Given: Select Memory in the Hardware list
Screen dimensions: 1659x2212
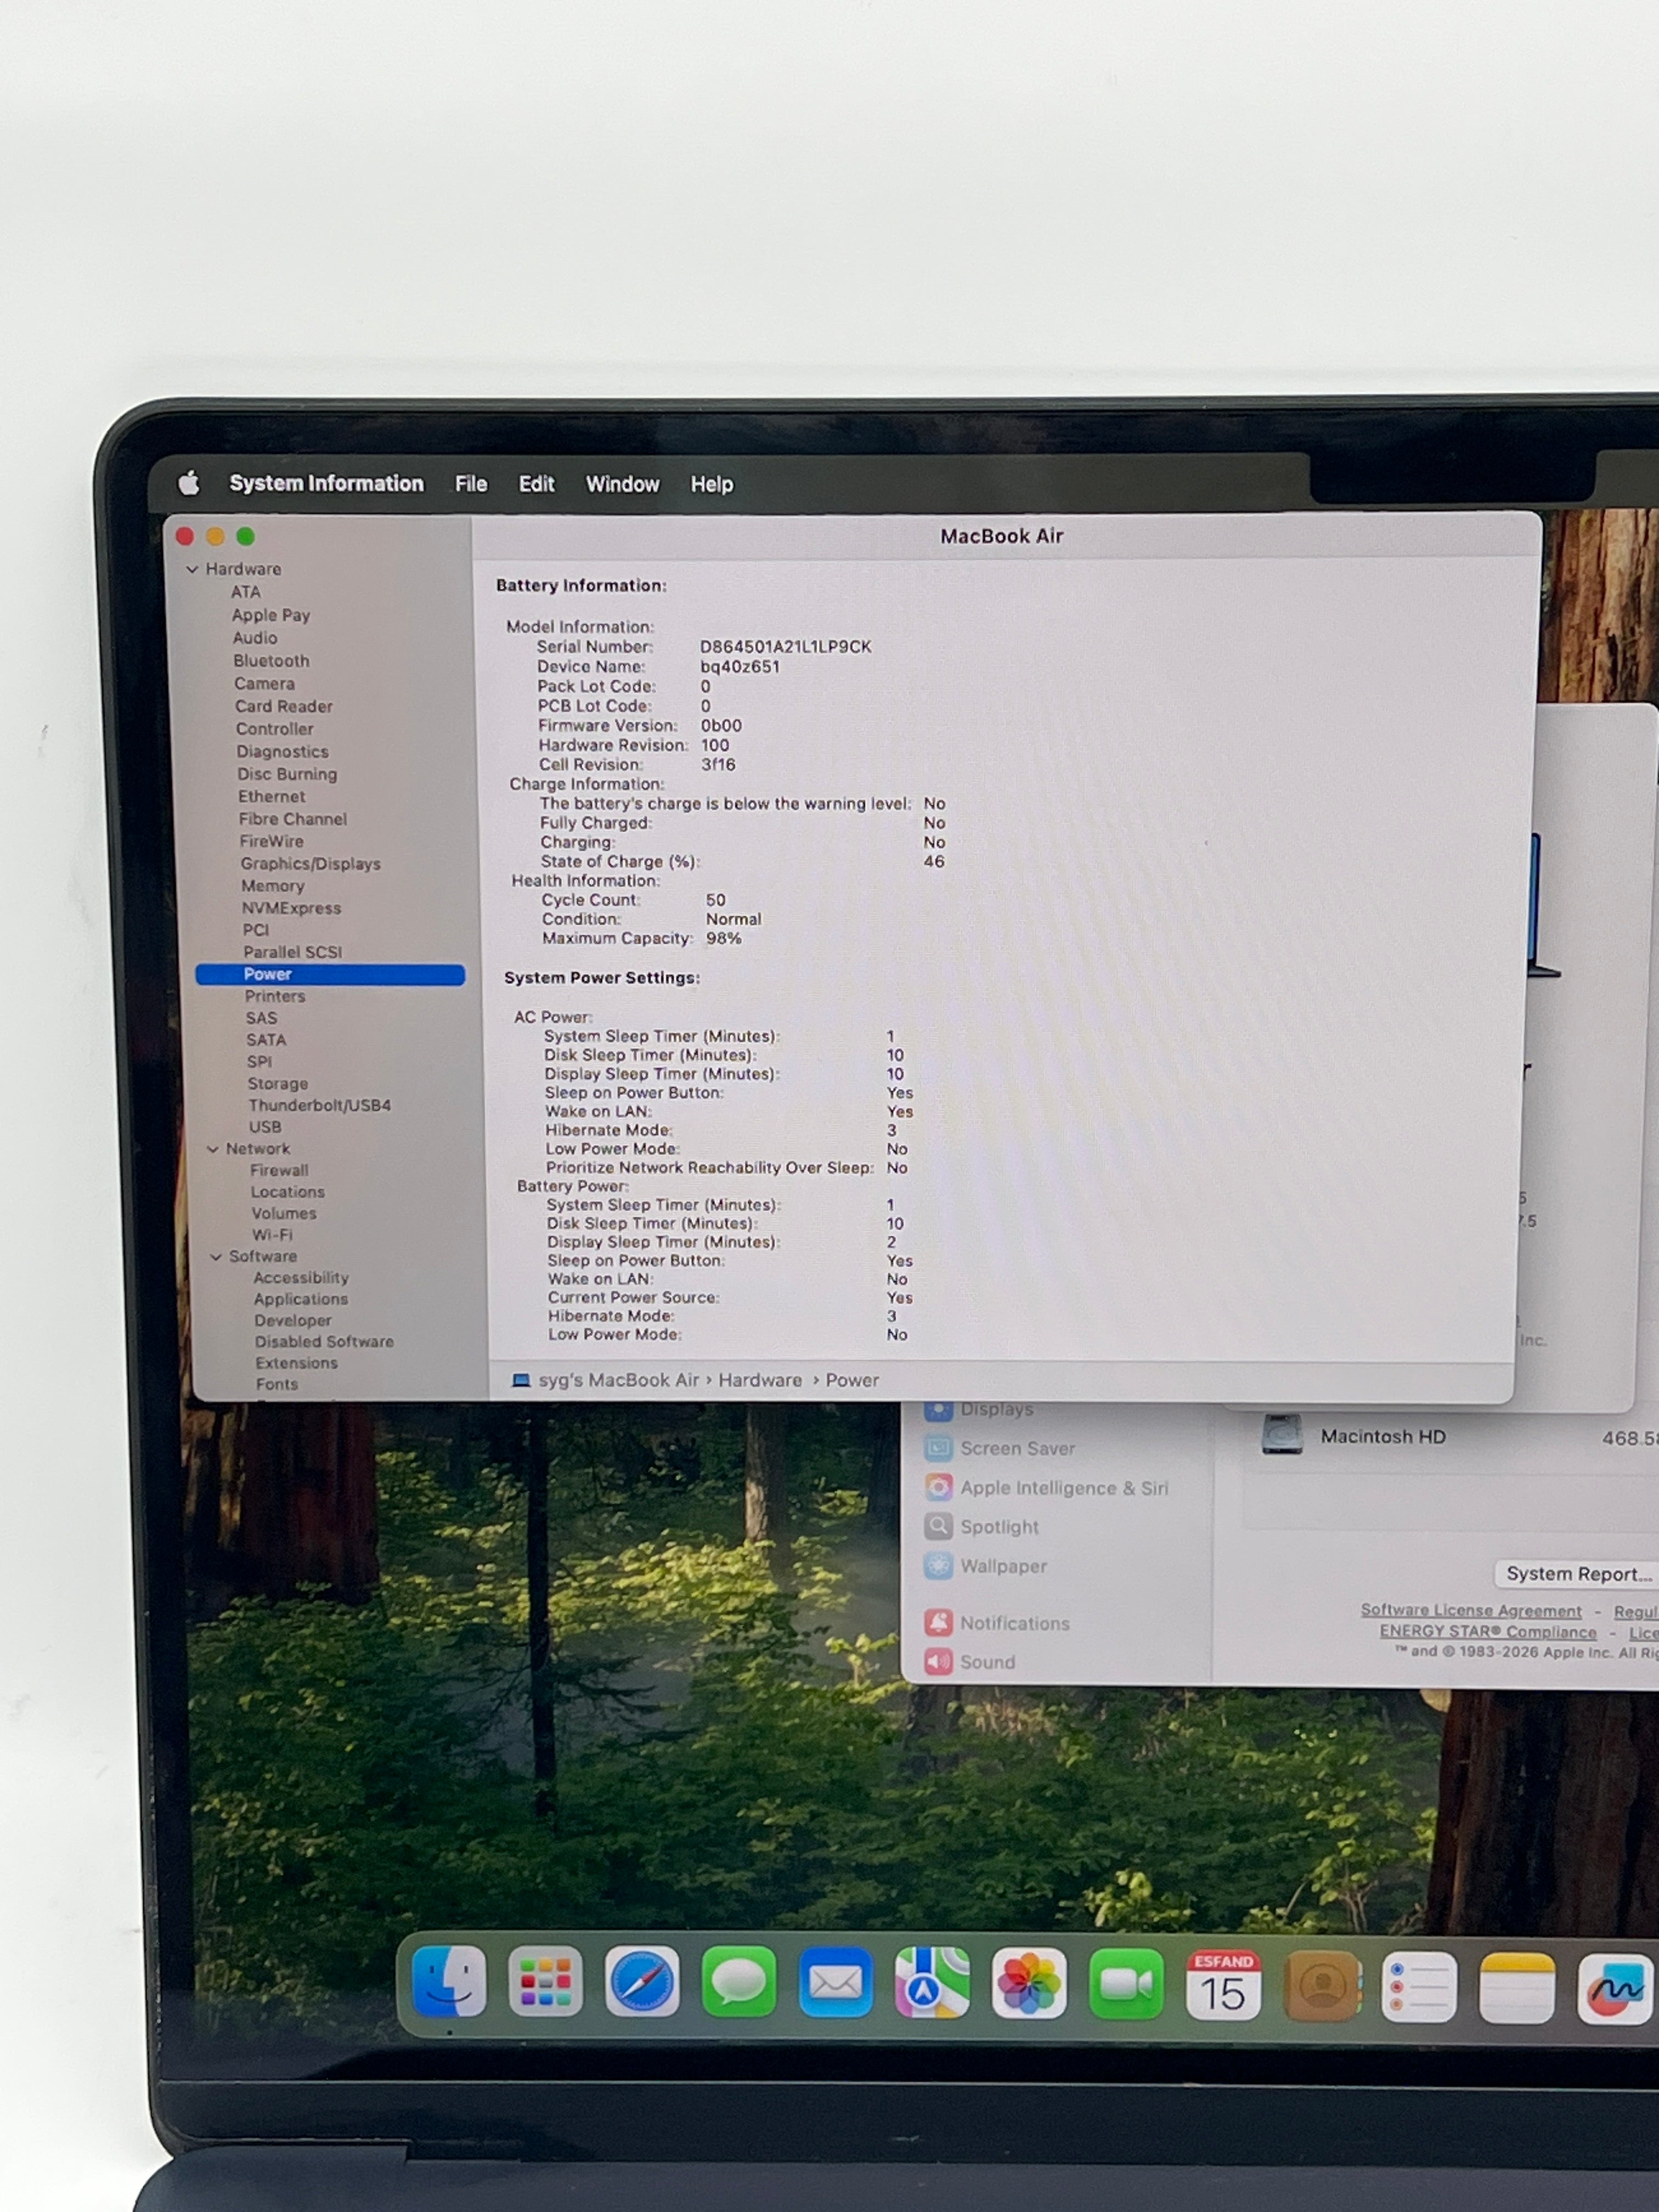Looking at the screenshot, I should 272,886.
